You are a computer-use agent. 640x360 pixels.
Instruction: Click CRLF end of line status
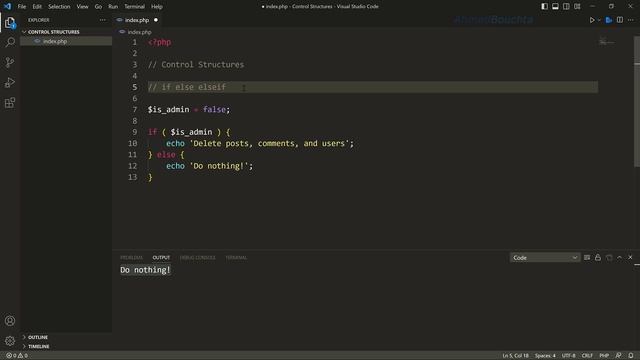[587, 356]
